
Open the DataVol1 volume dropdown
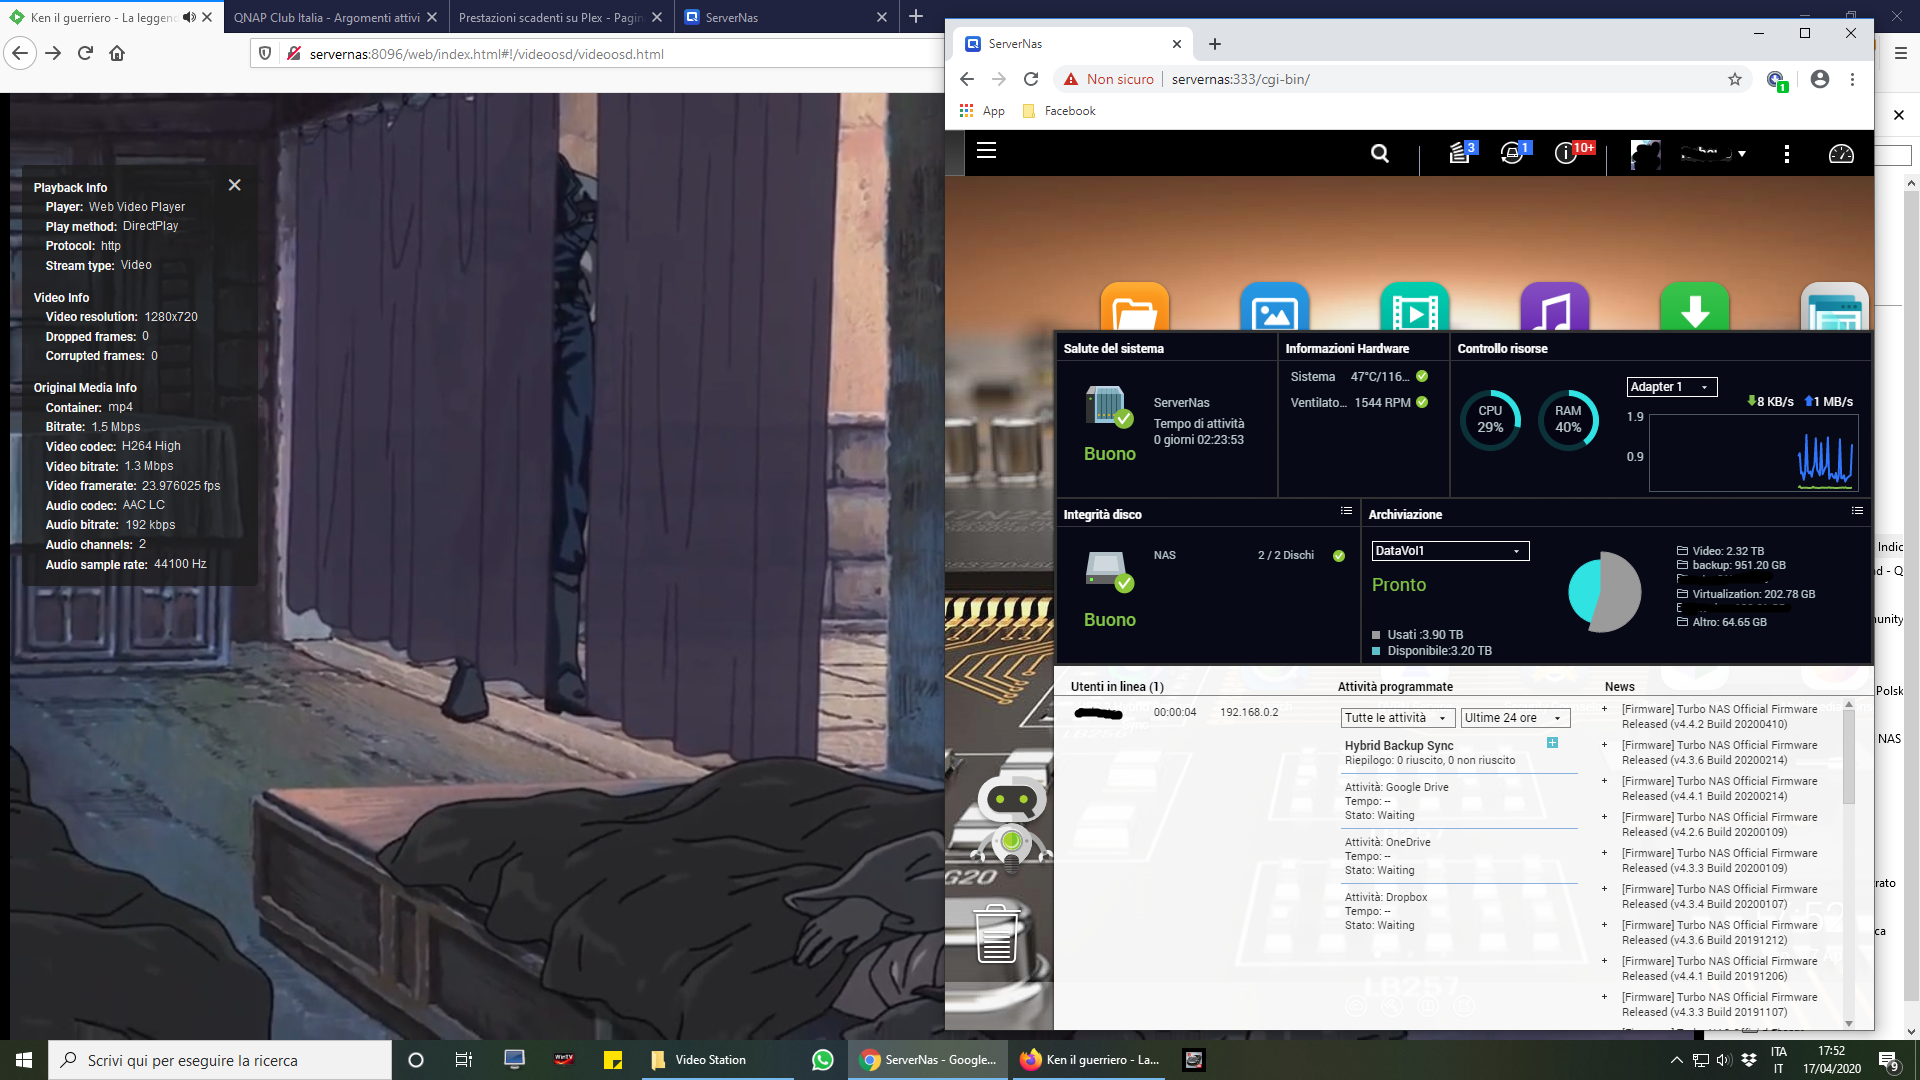click(x=1449, y=551)
